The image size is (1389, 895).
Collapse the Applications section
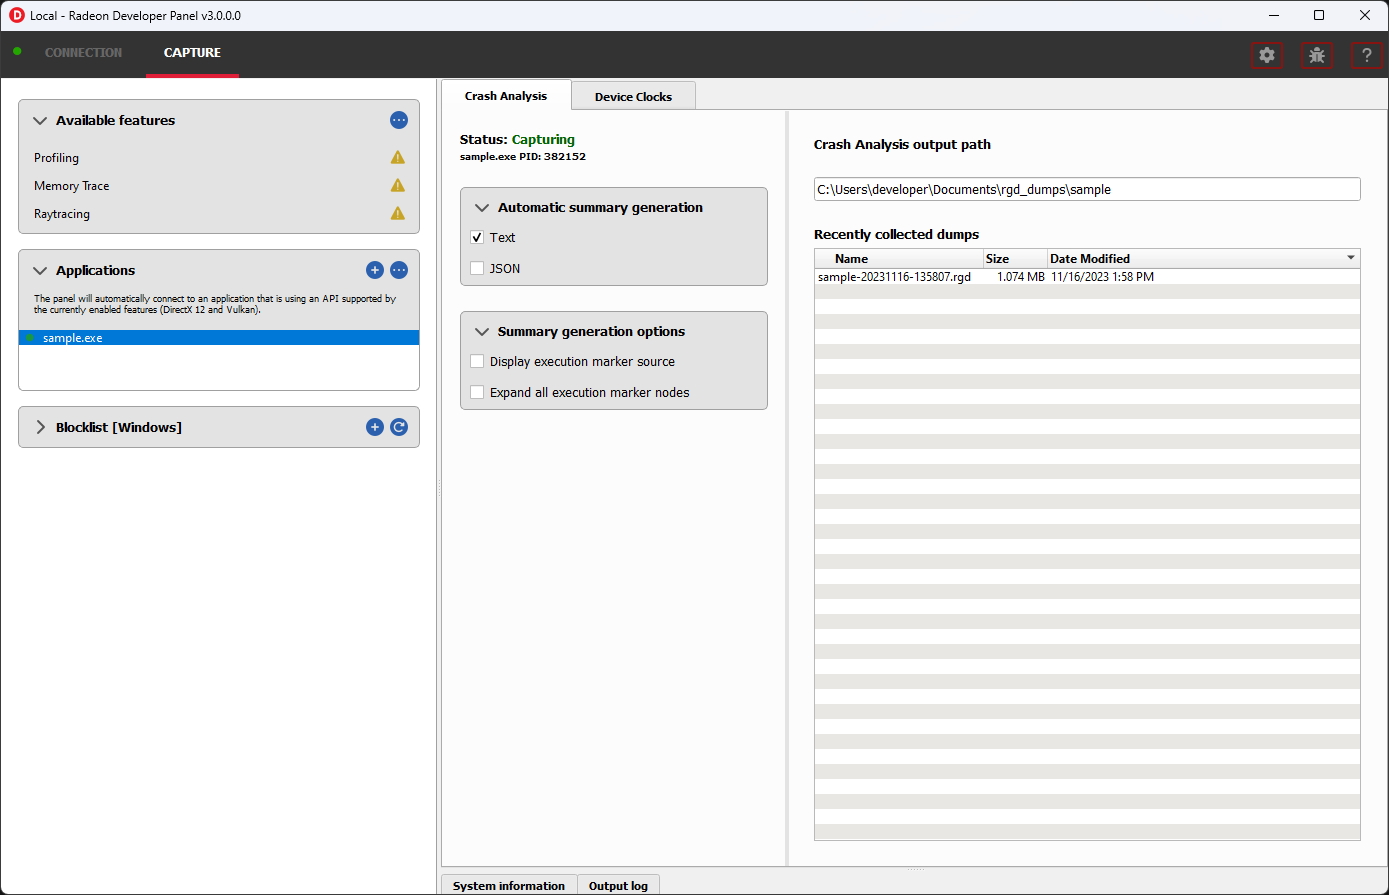pos(40,270)
